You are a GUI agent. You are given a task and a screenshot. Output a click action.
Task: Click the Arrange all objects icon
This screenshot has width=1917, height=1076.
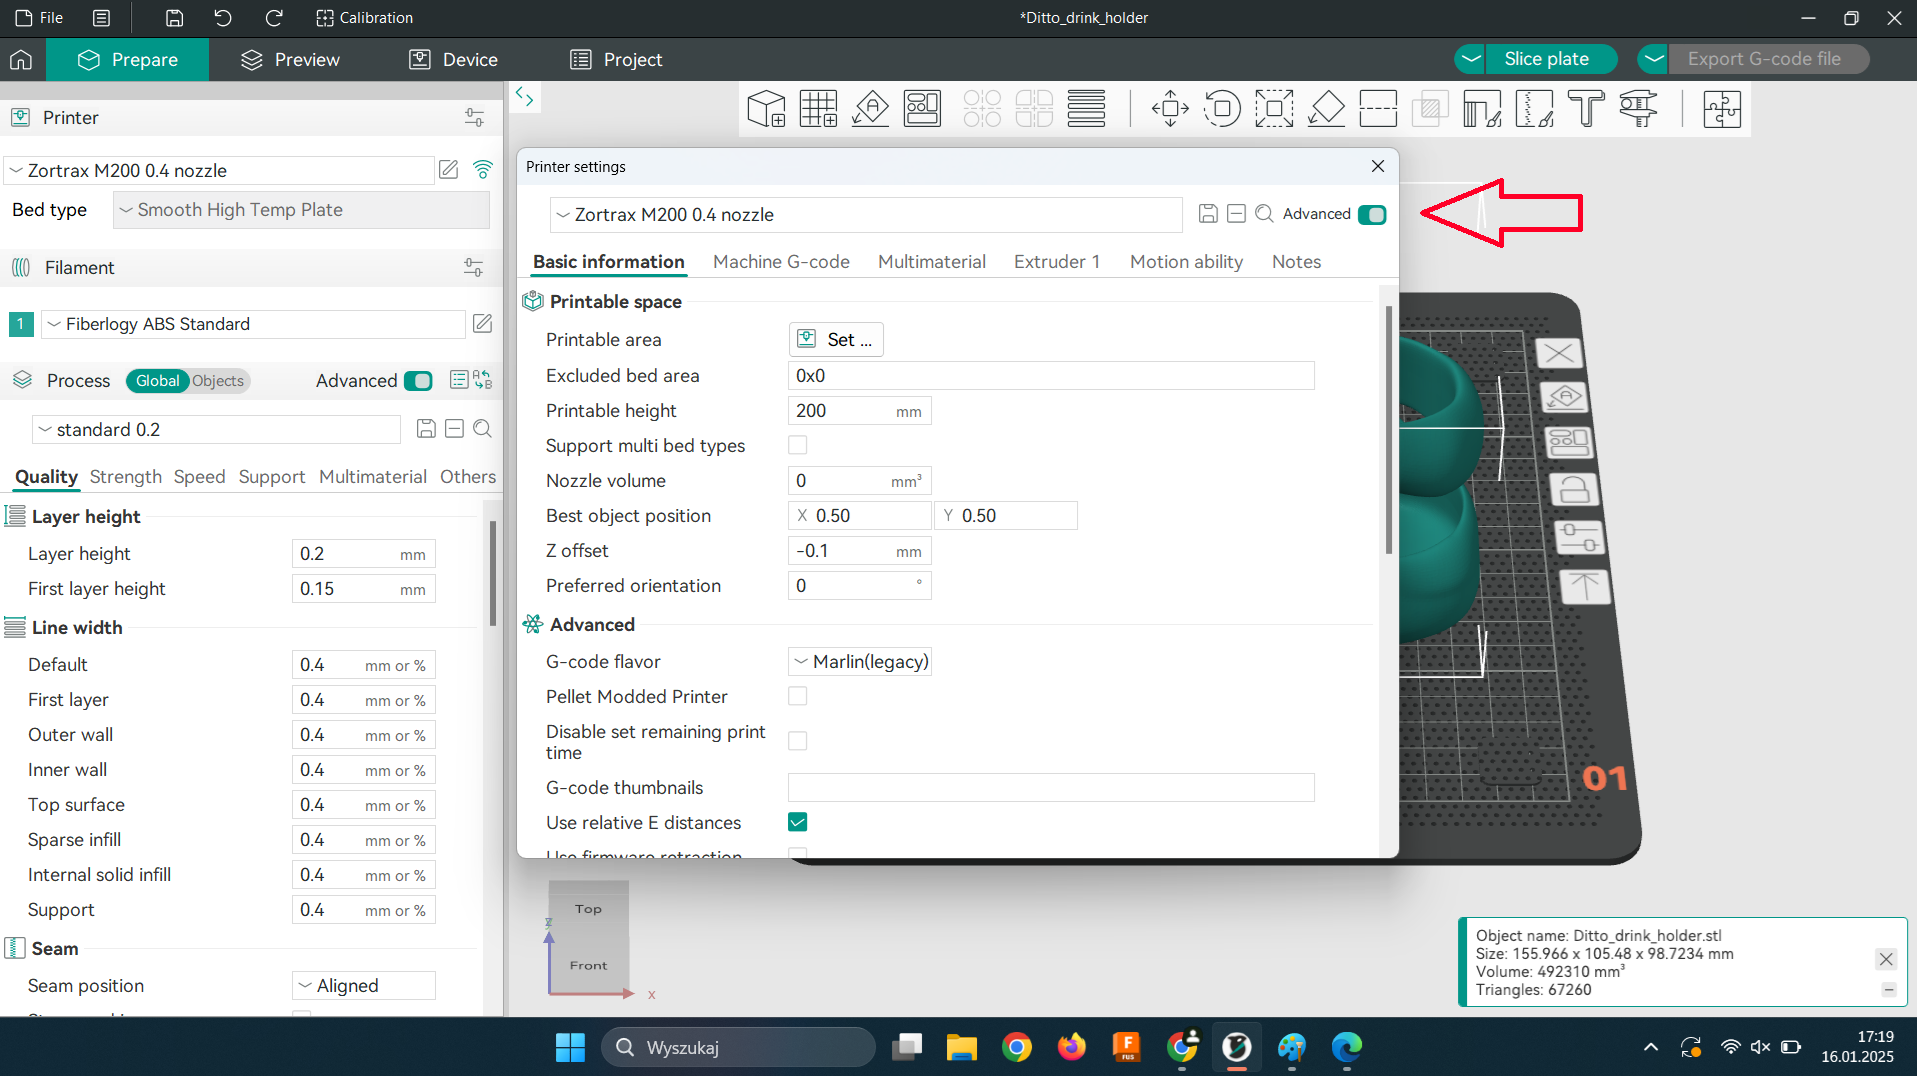pyautogui.click(x=922, y=108)
